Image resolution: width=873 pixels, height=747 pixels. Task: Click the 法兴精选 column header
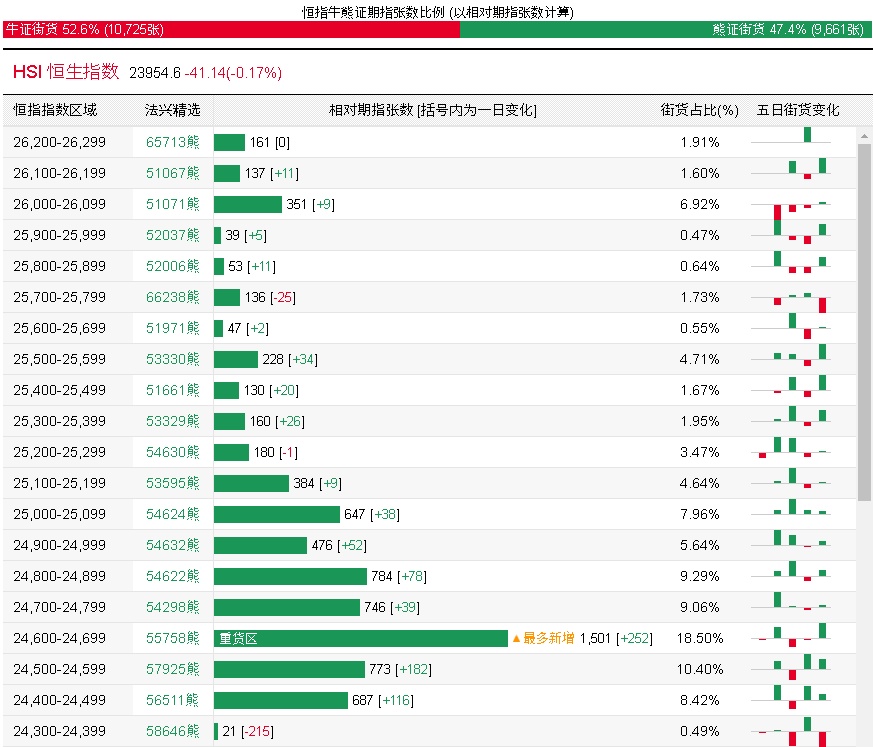pyautogui.click(x=173, y=110)
